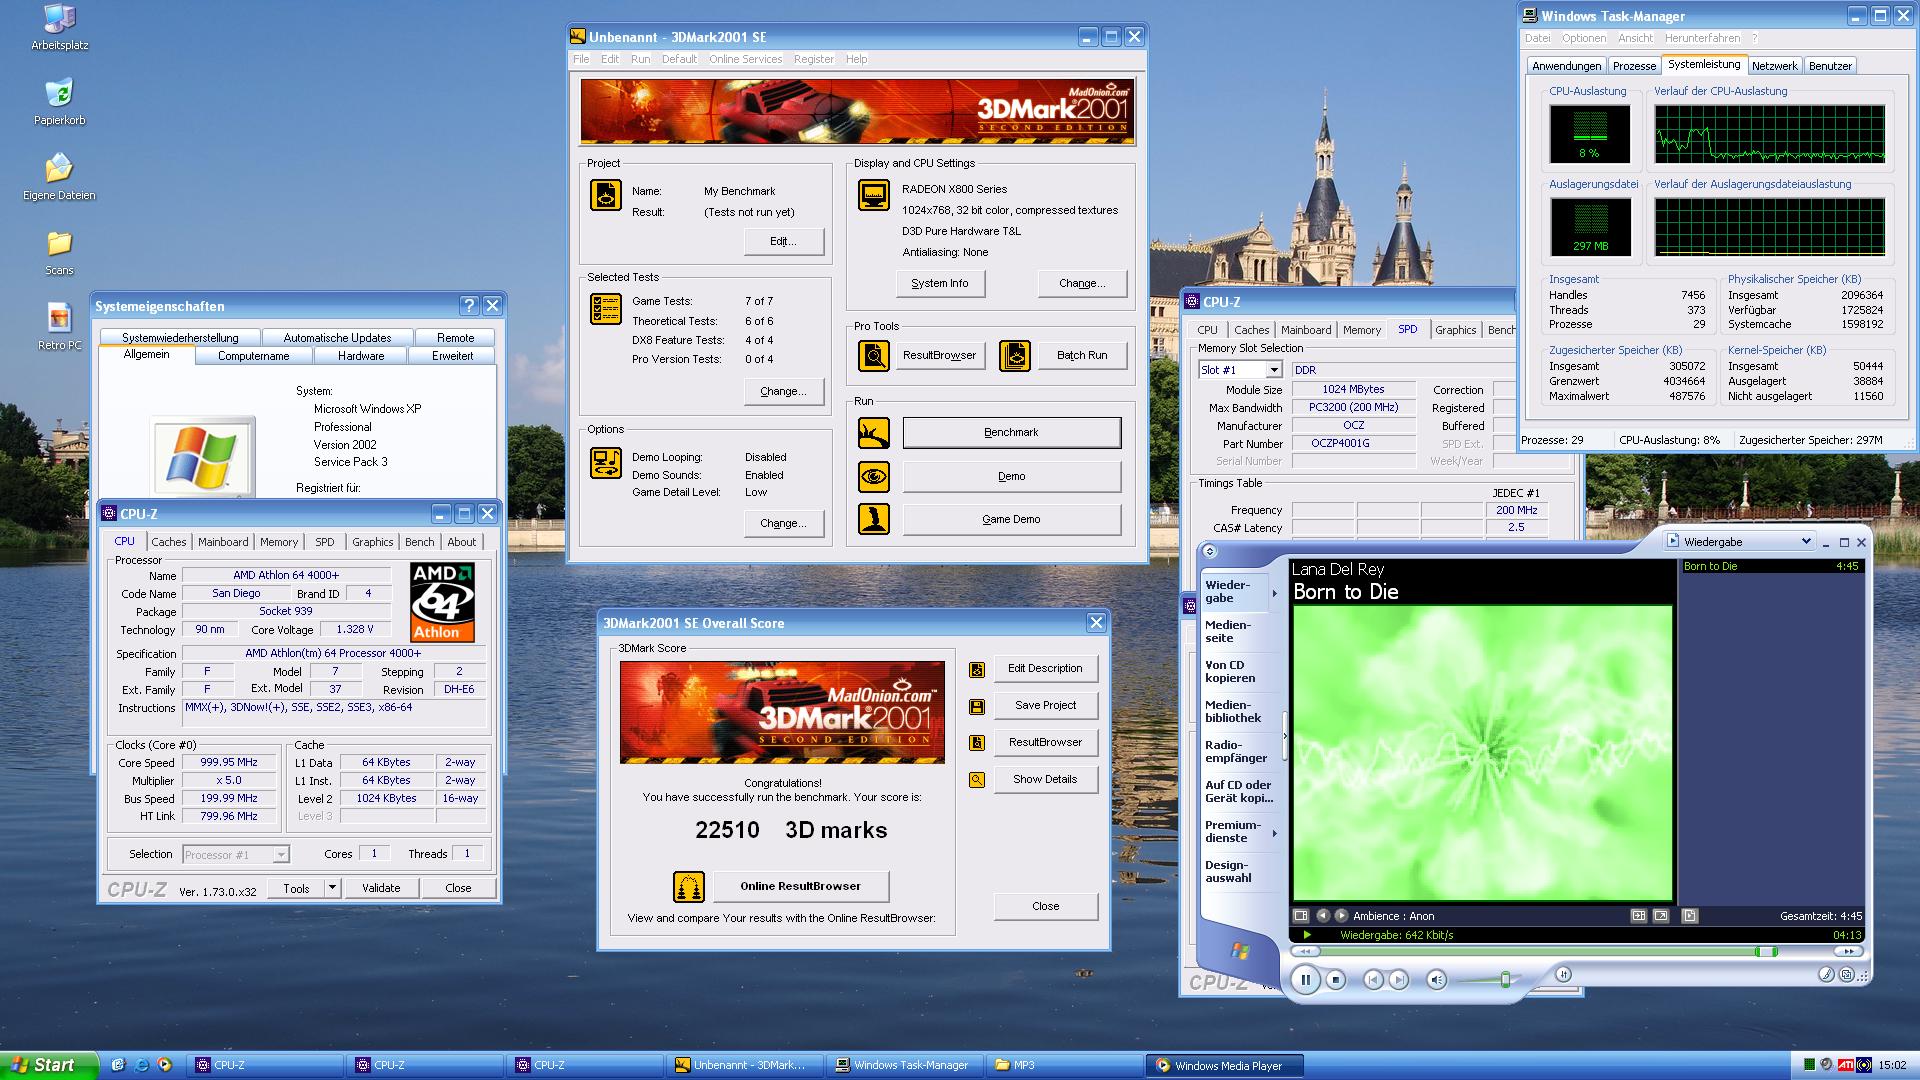The width and height of the screenshot is (1920, 1080).
Task: Click the eye icon next to Demo in 3DMark
Action: (874, 476)
